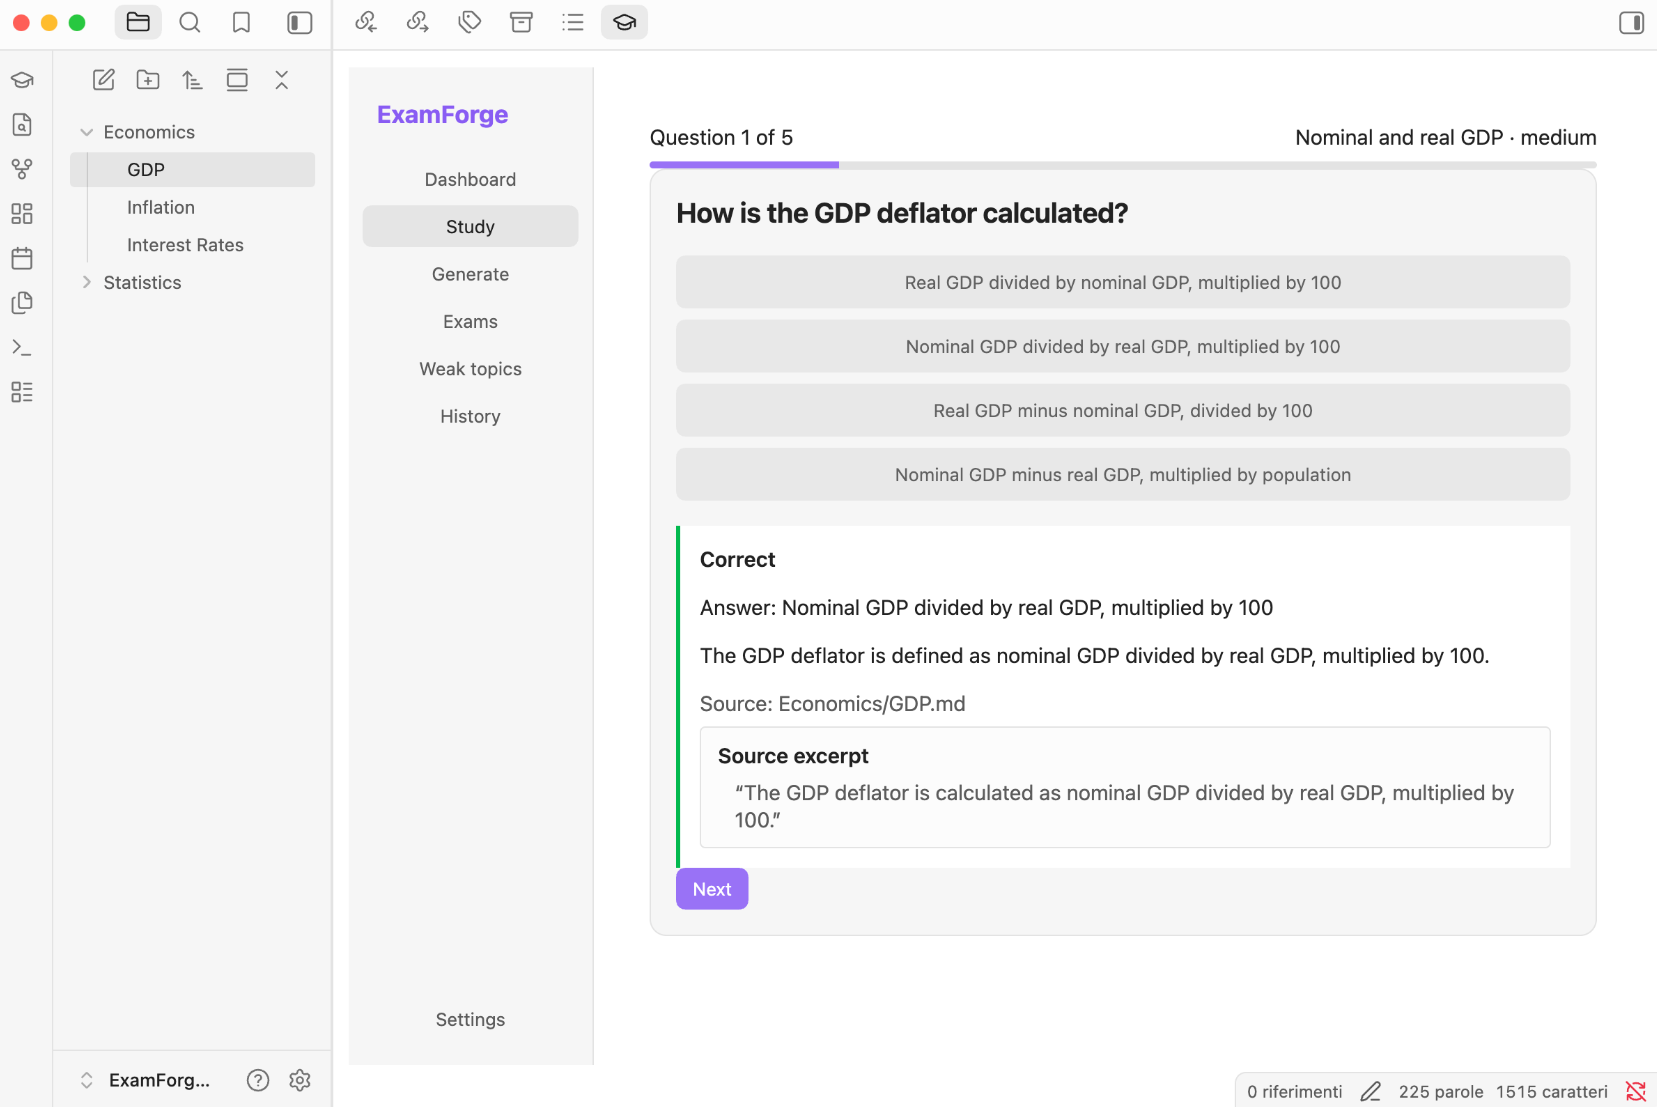Open quick switcher file search icon

click(22, 125)
